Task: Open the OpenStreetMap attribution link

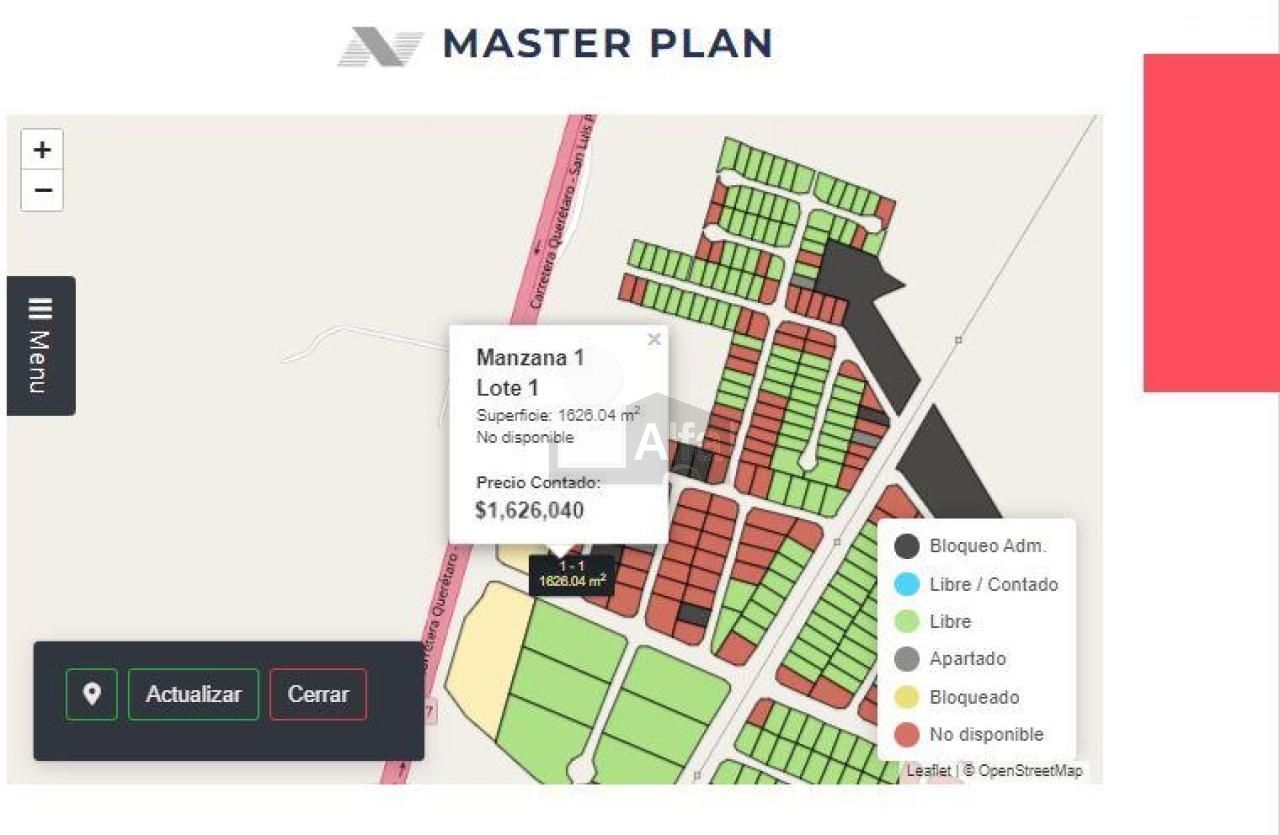Action: tap(1030, 771)
